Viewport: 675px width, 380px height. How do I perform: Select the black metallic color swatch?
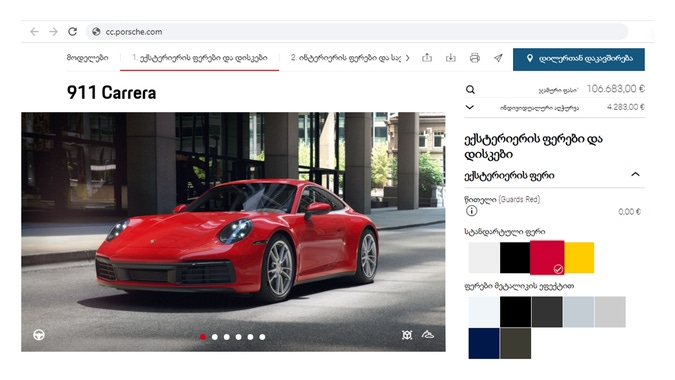tap(515, 312)
